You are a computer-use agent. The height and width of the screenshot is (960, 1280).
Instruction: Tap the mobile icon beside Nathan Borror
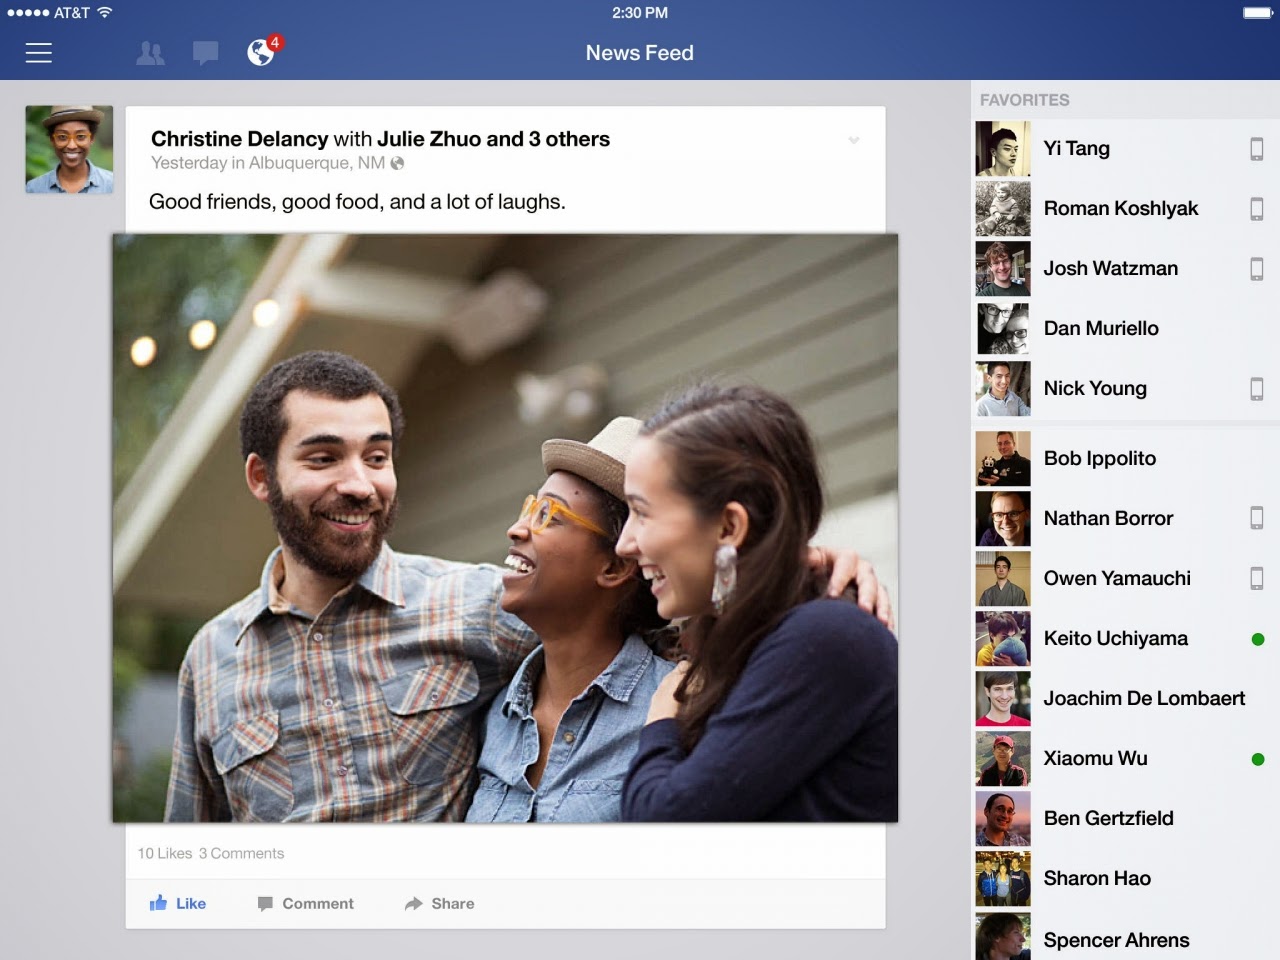coord(1257,518)
